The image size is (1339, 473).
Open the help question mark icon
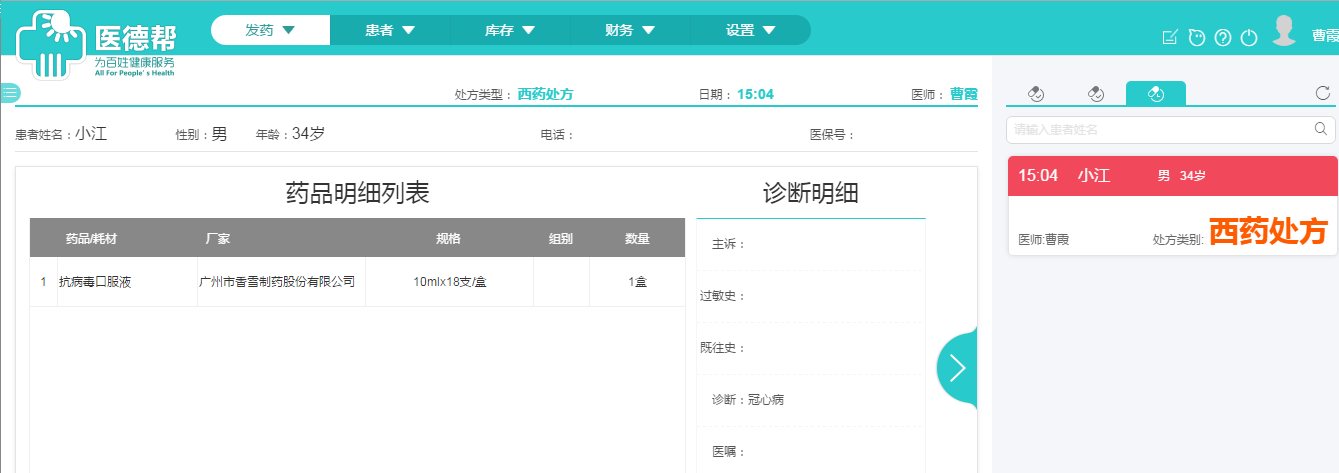[x=1222, y=38]
